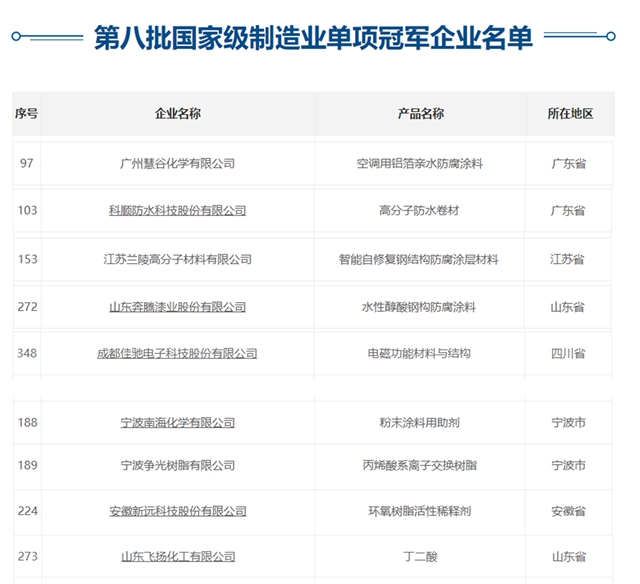Viewport: 640px width, 584px height.
Task: Select product cell 丙烯酸系离子交换树脂
Action: pos(420,465)
